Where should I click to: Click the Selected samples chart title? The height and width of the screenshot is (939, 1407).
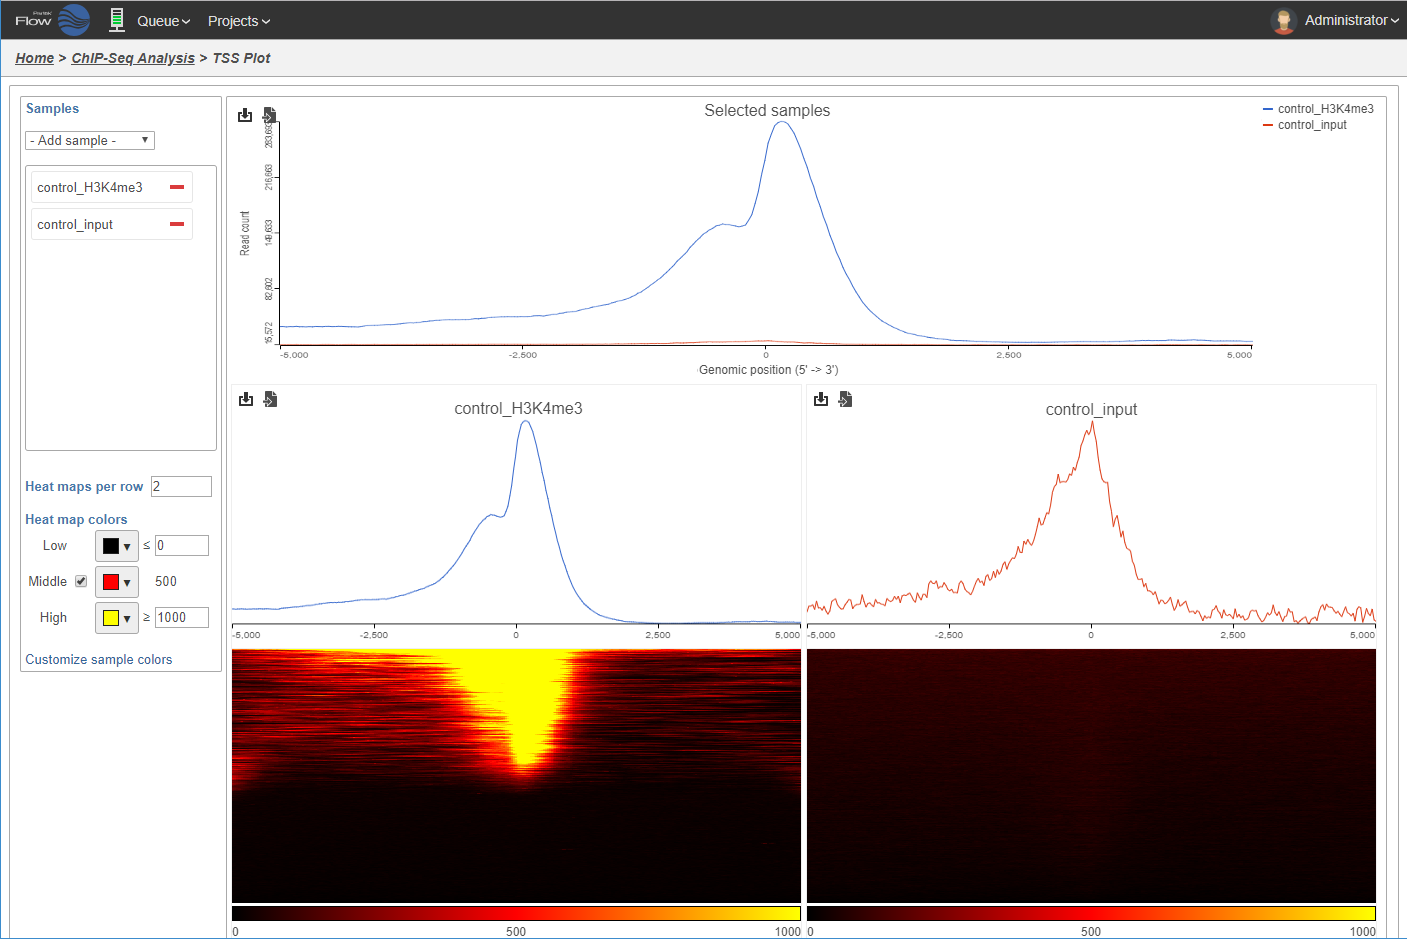click(x=767, y=110)
